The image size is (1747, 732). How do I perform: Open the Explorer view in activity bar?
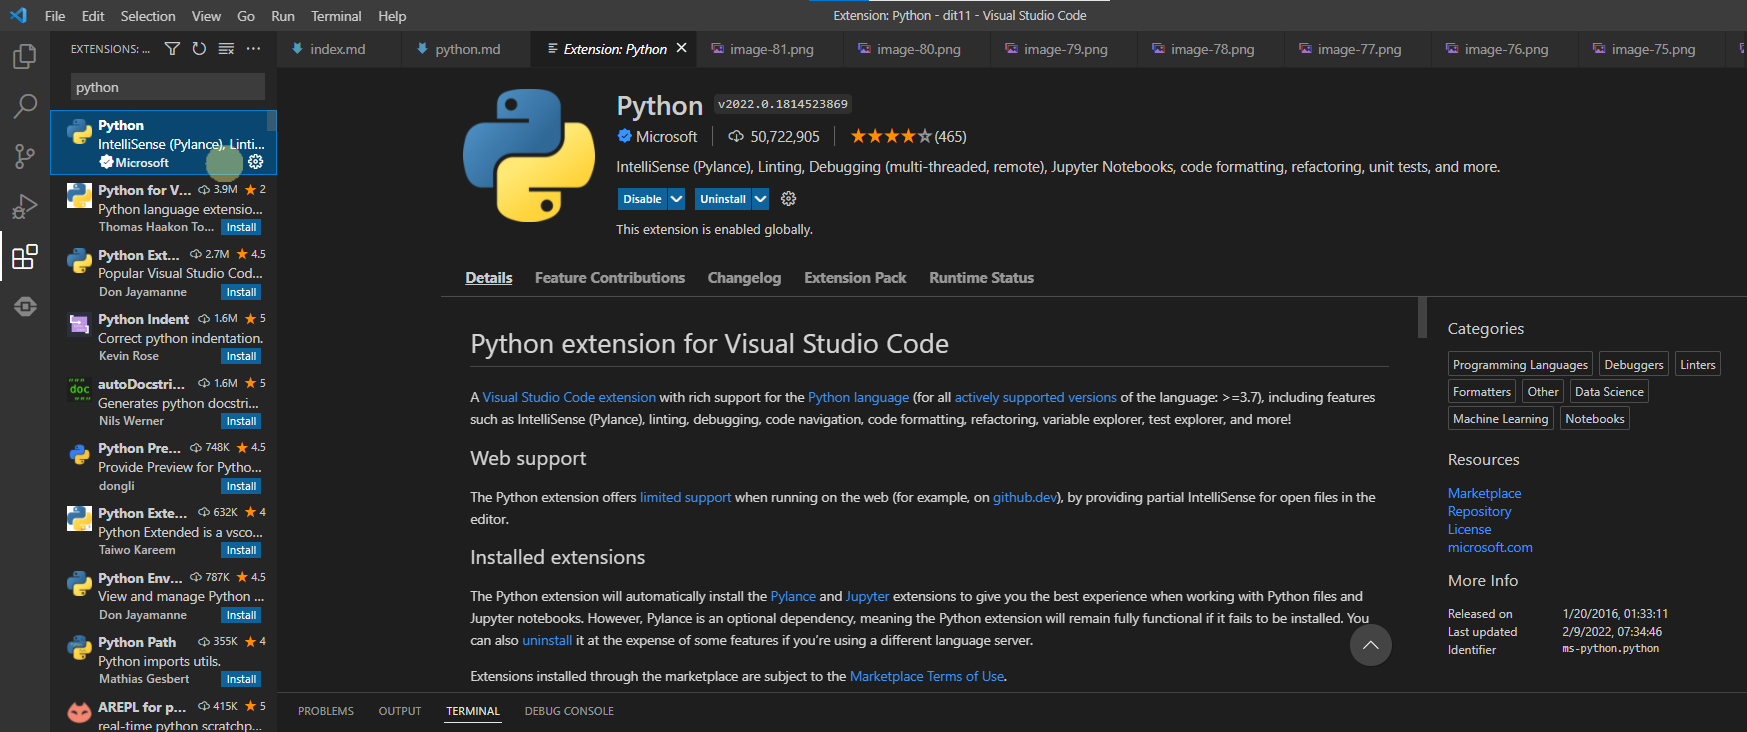tap(25, 57)
